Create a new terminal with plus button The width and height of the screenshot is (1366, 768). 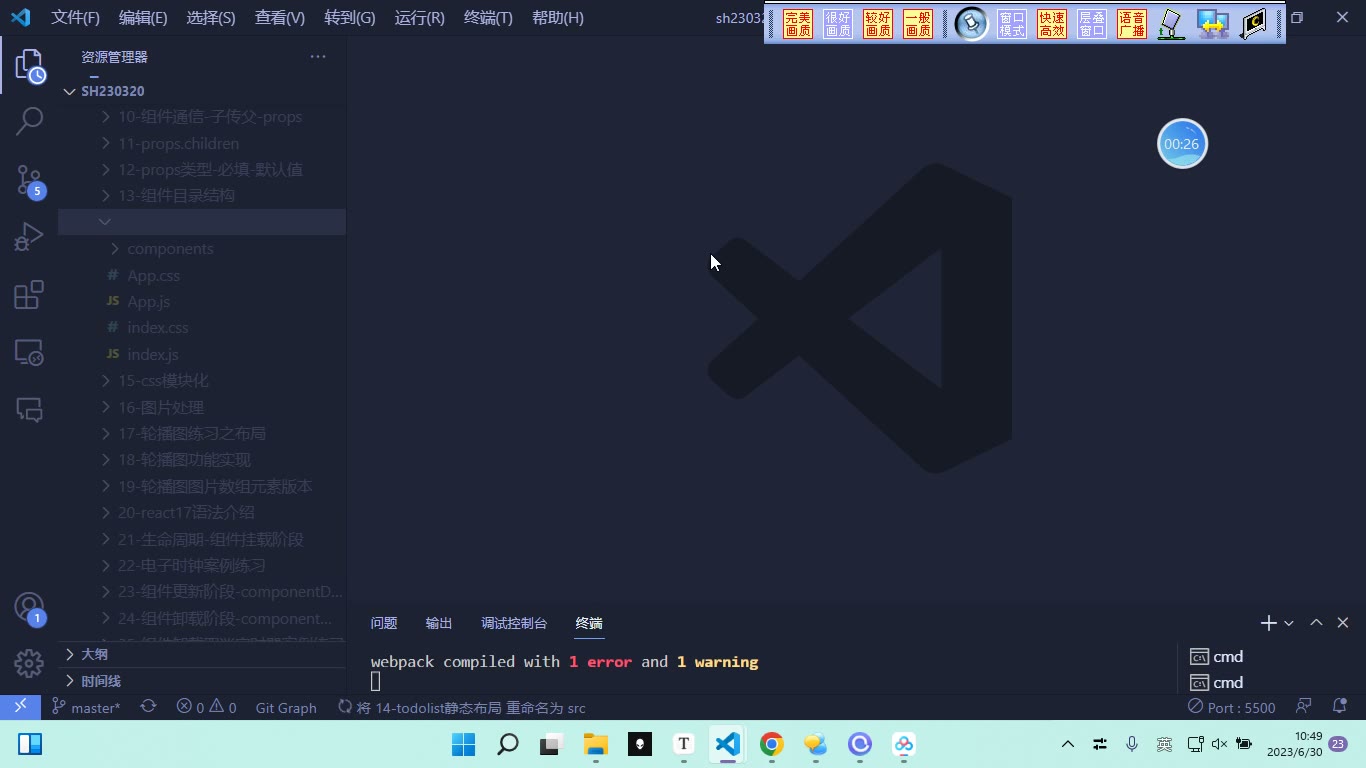coord(1268,623)
